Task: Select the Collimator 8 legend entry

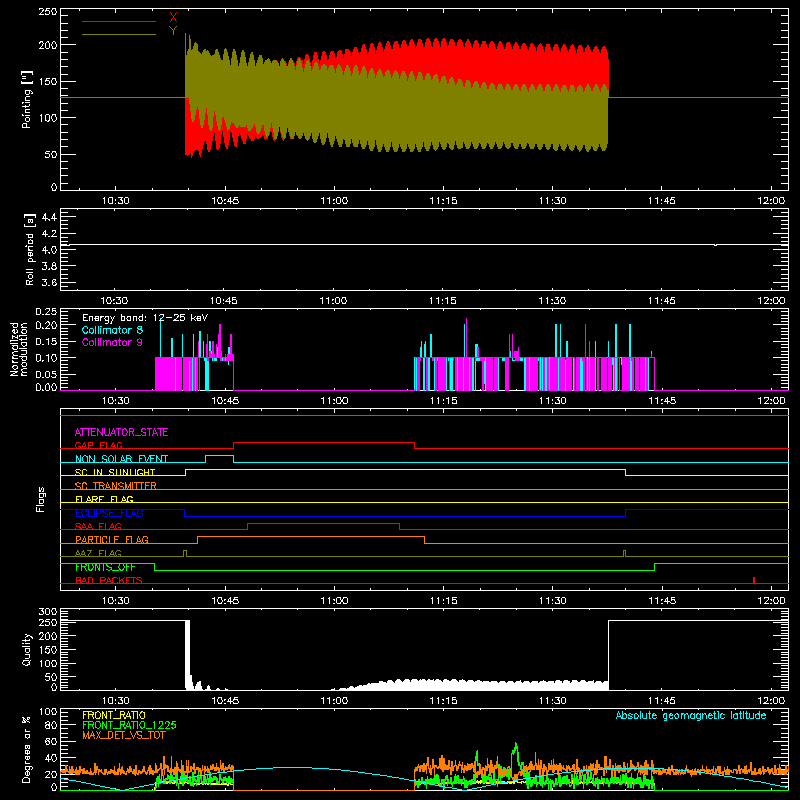Action: [112, 330]
